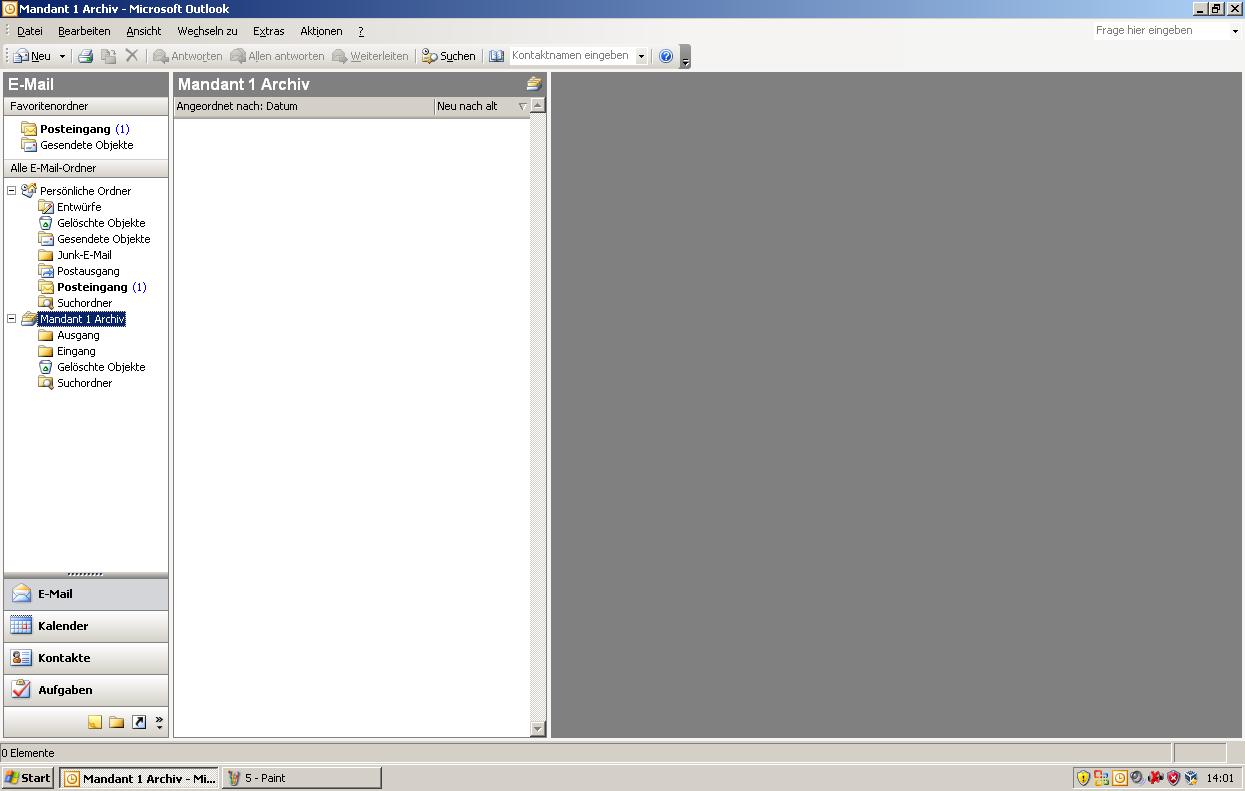1245x791 pixels.
Task: Click the Alle E-Mail-Ordner header
Action: coord(86,168)
